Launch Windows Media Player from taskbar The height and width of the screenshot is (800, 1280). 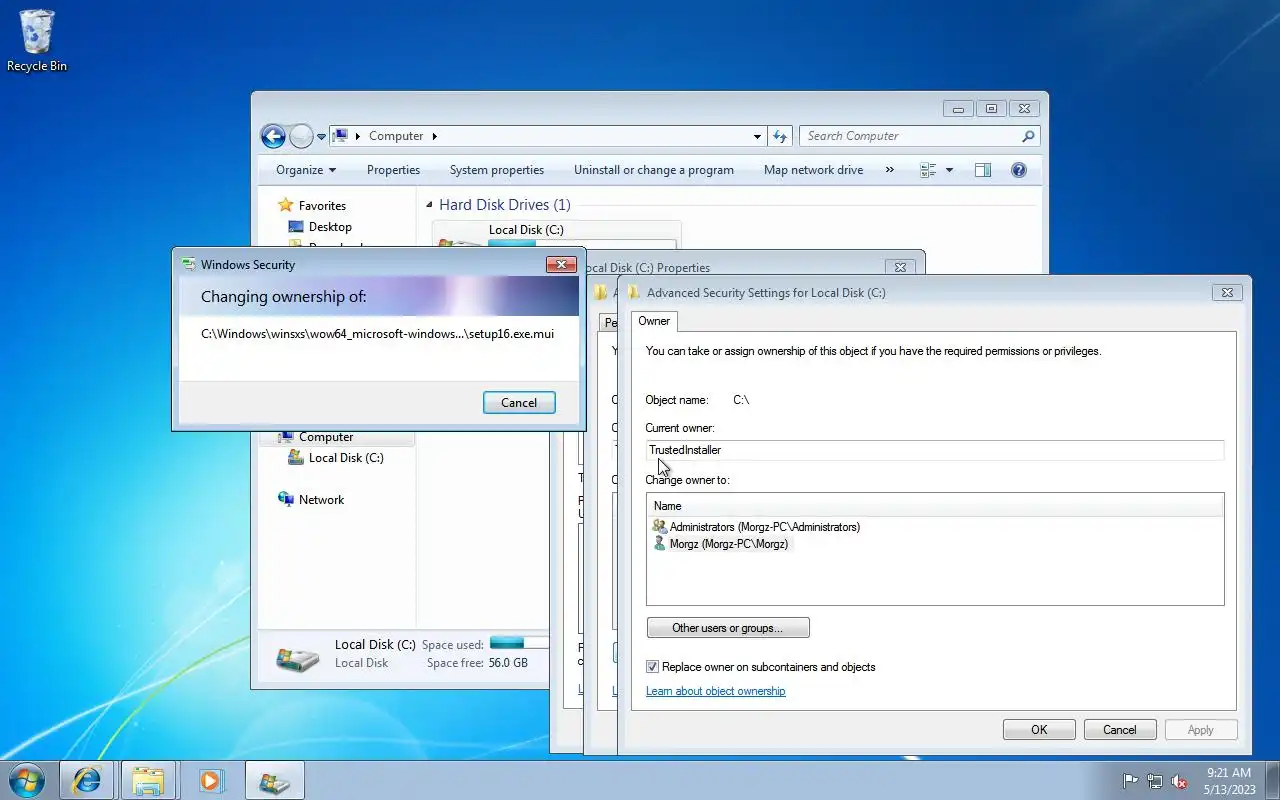click(x=210, y=780)
